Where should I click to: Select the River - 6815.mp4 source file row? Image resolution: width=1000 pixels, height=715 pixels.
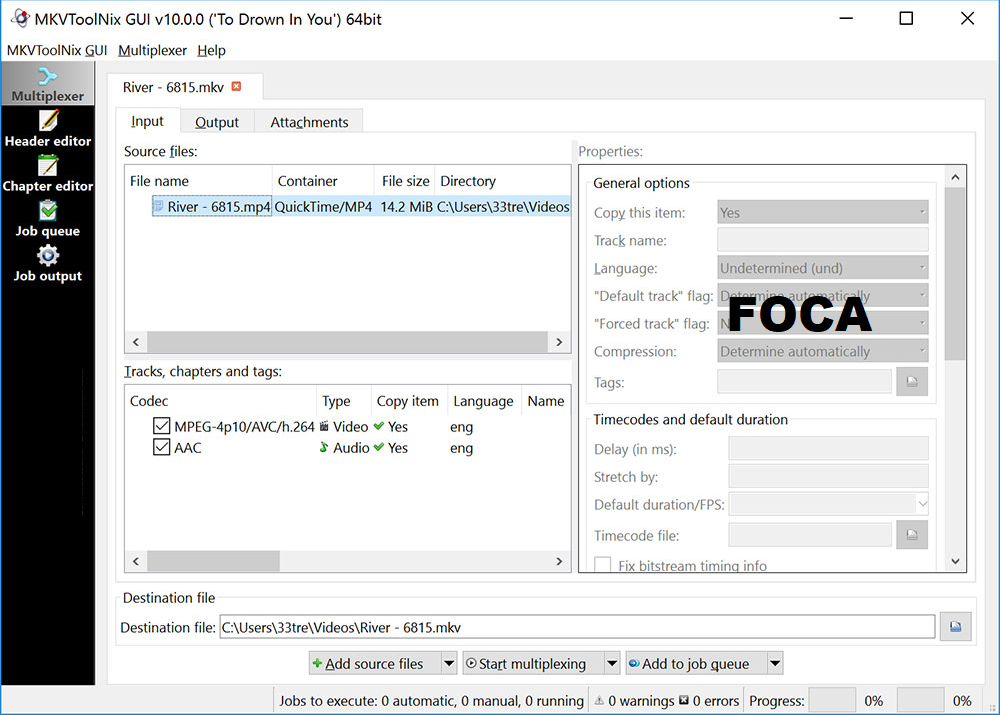click(x=348, y=206)
